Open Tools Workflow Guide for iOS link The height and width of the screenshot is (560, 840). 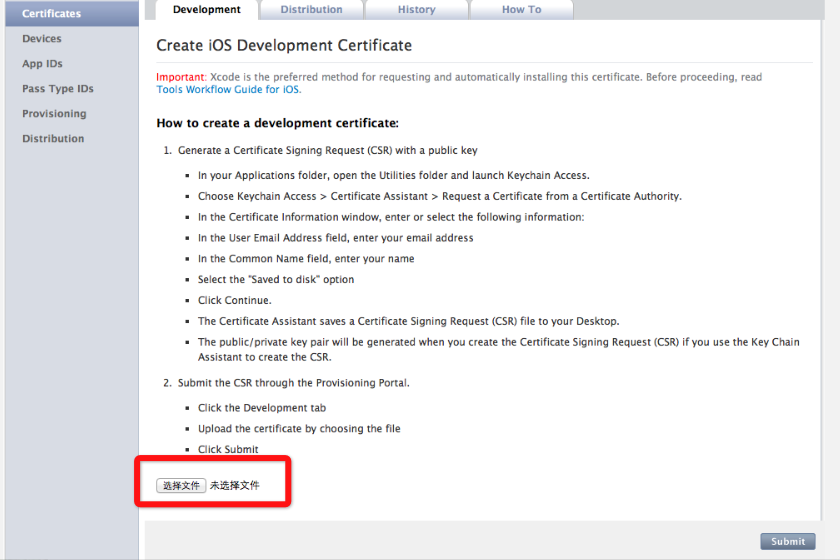point(228,89)
